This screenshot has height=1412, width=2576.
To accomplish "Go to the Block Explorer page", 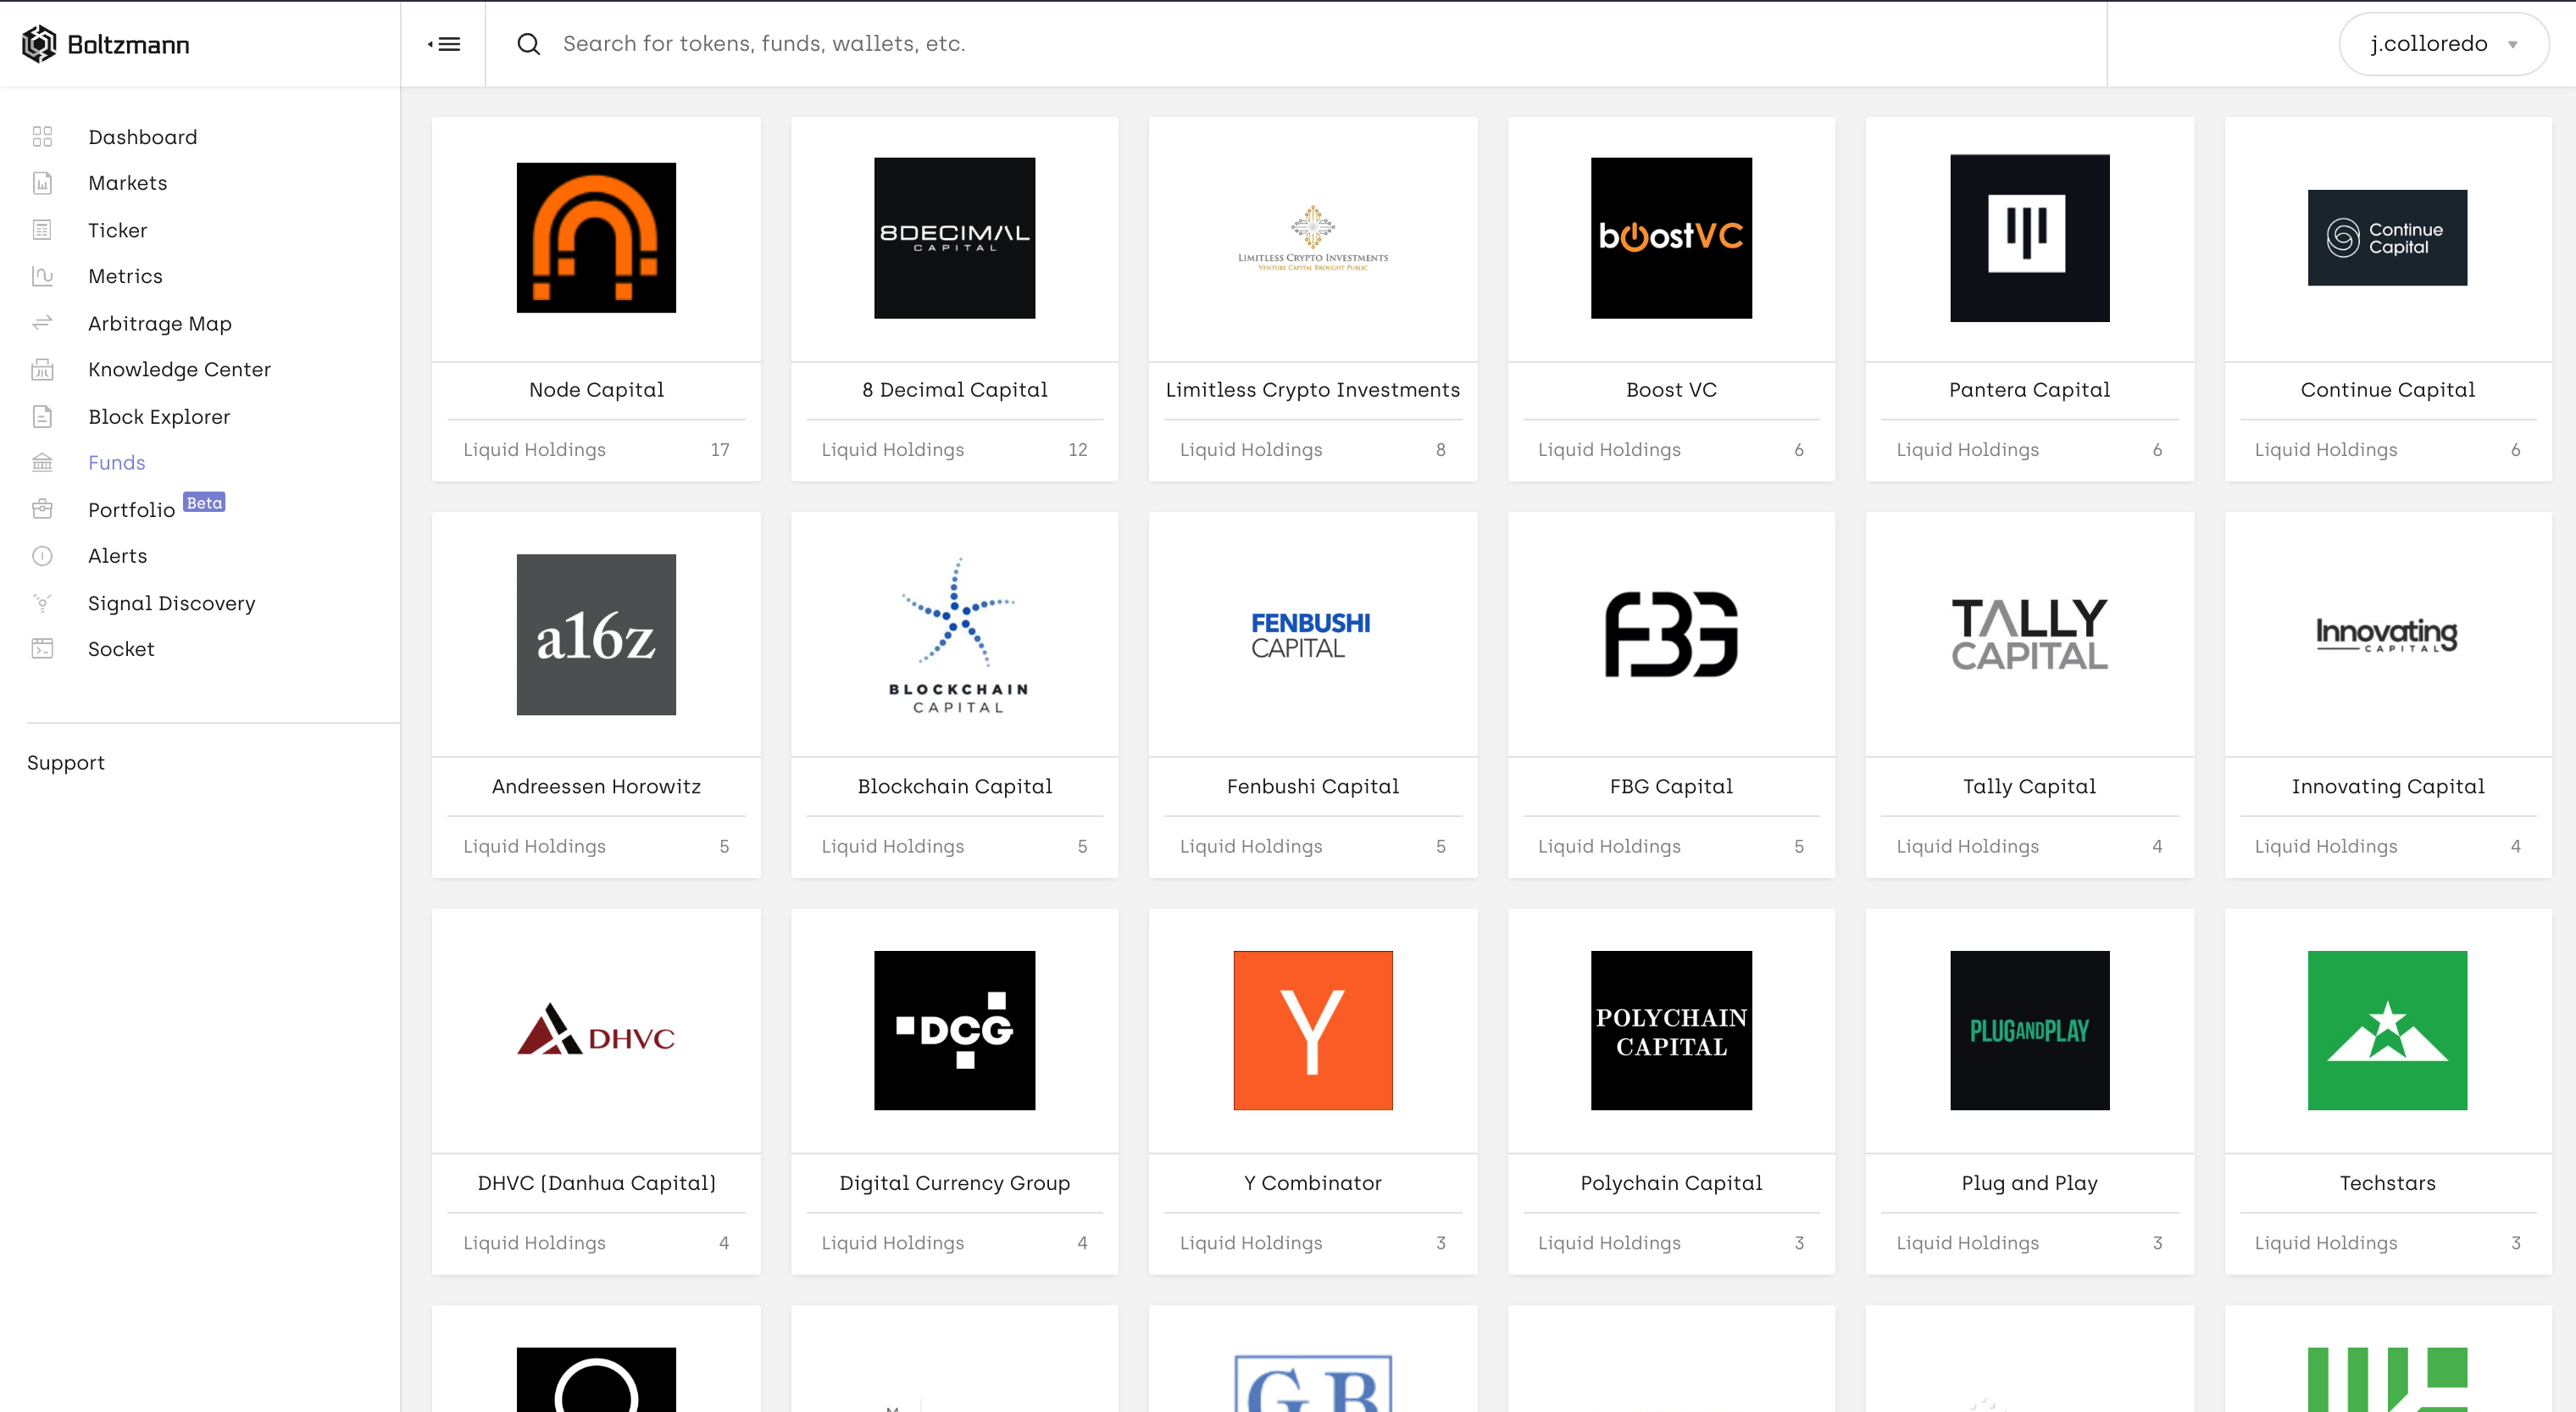I will [159, 417].
